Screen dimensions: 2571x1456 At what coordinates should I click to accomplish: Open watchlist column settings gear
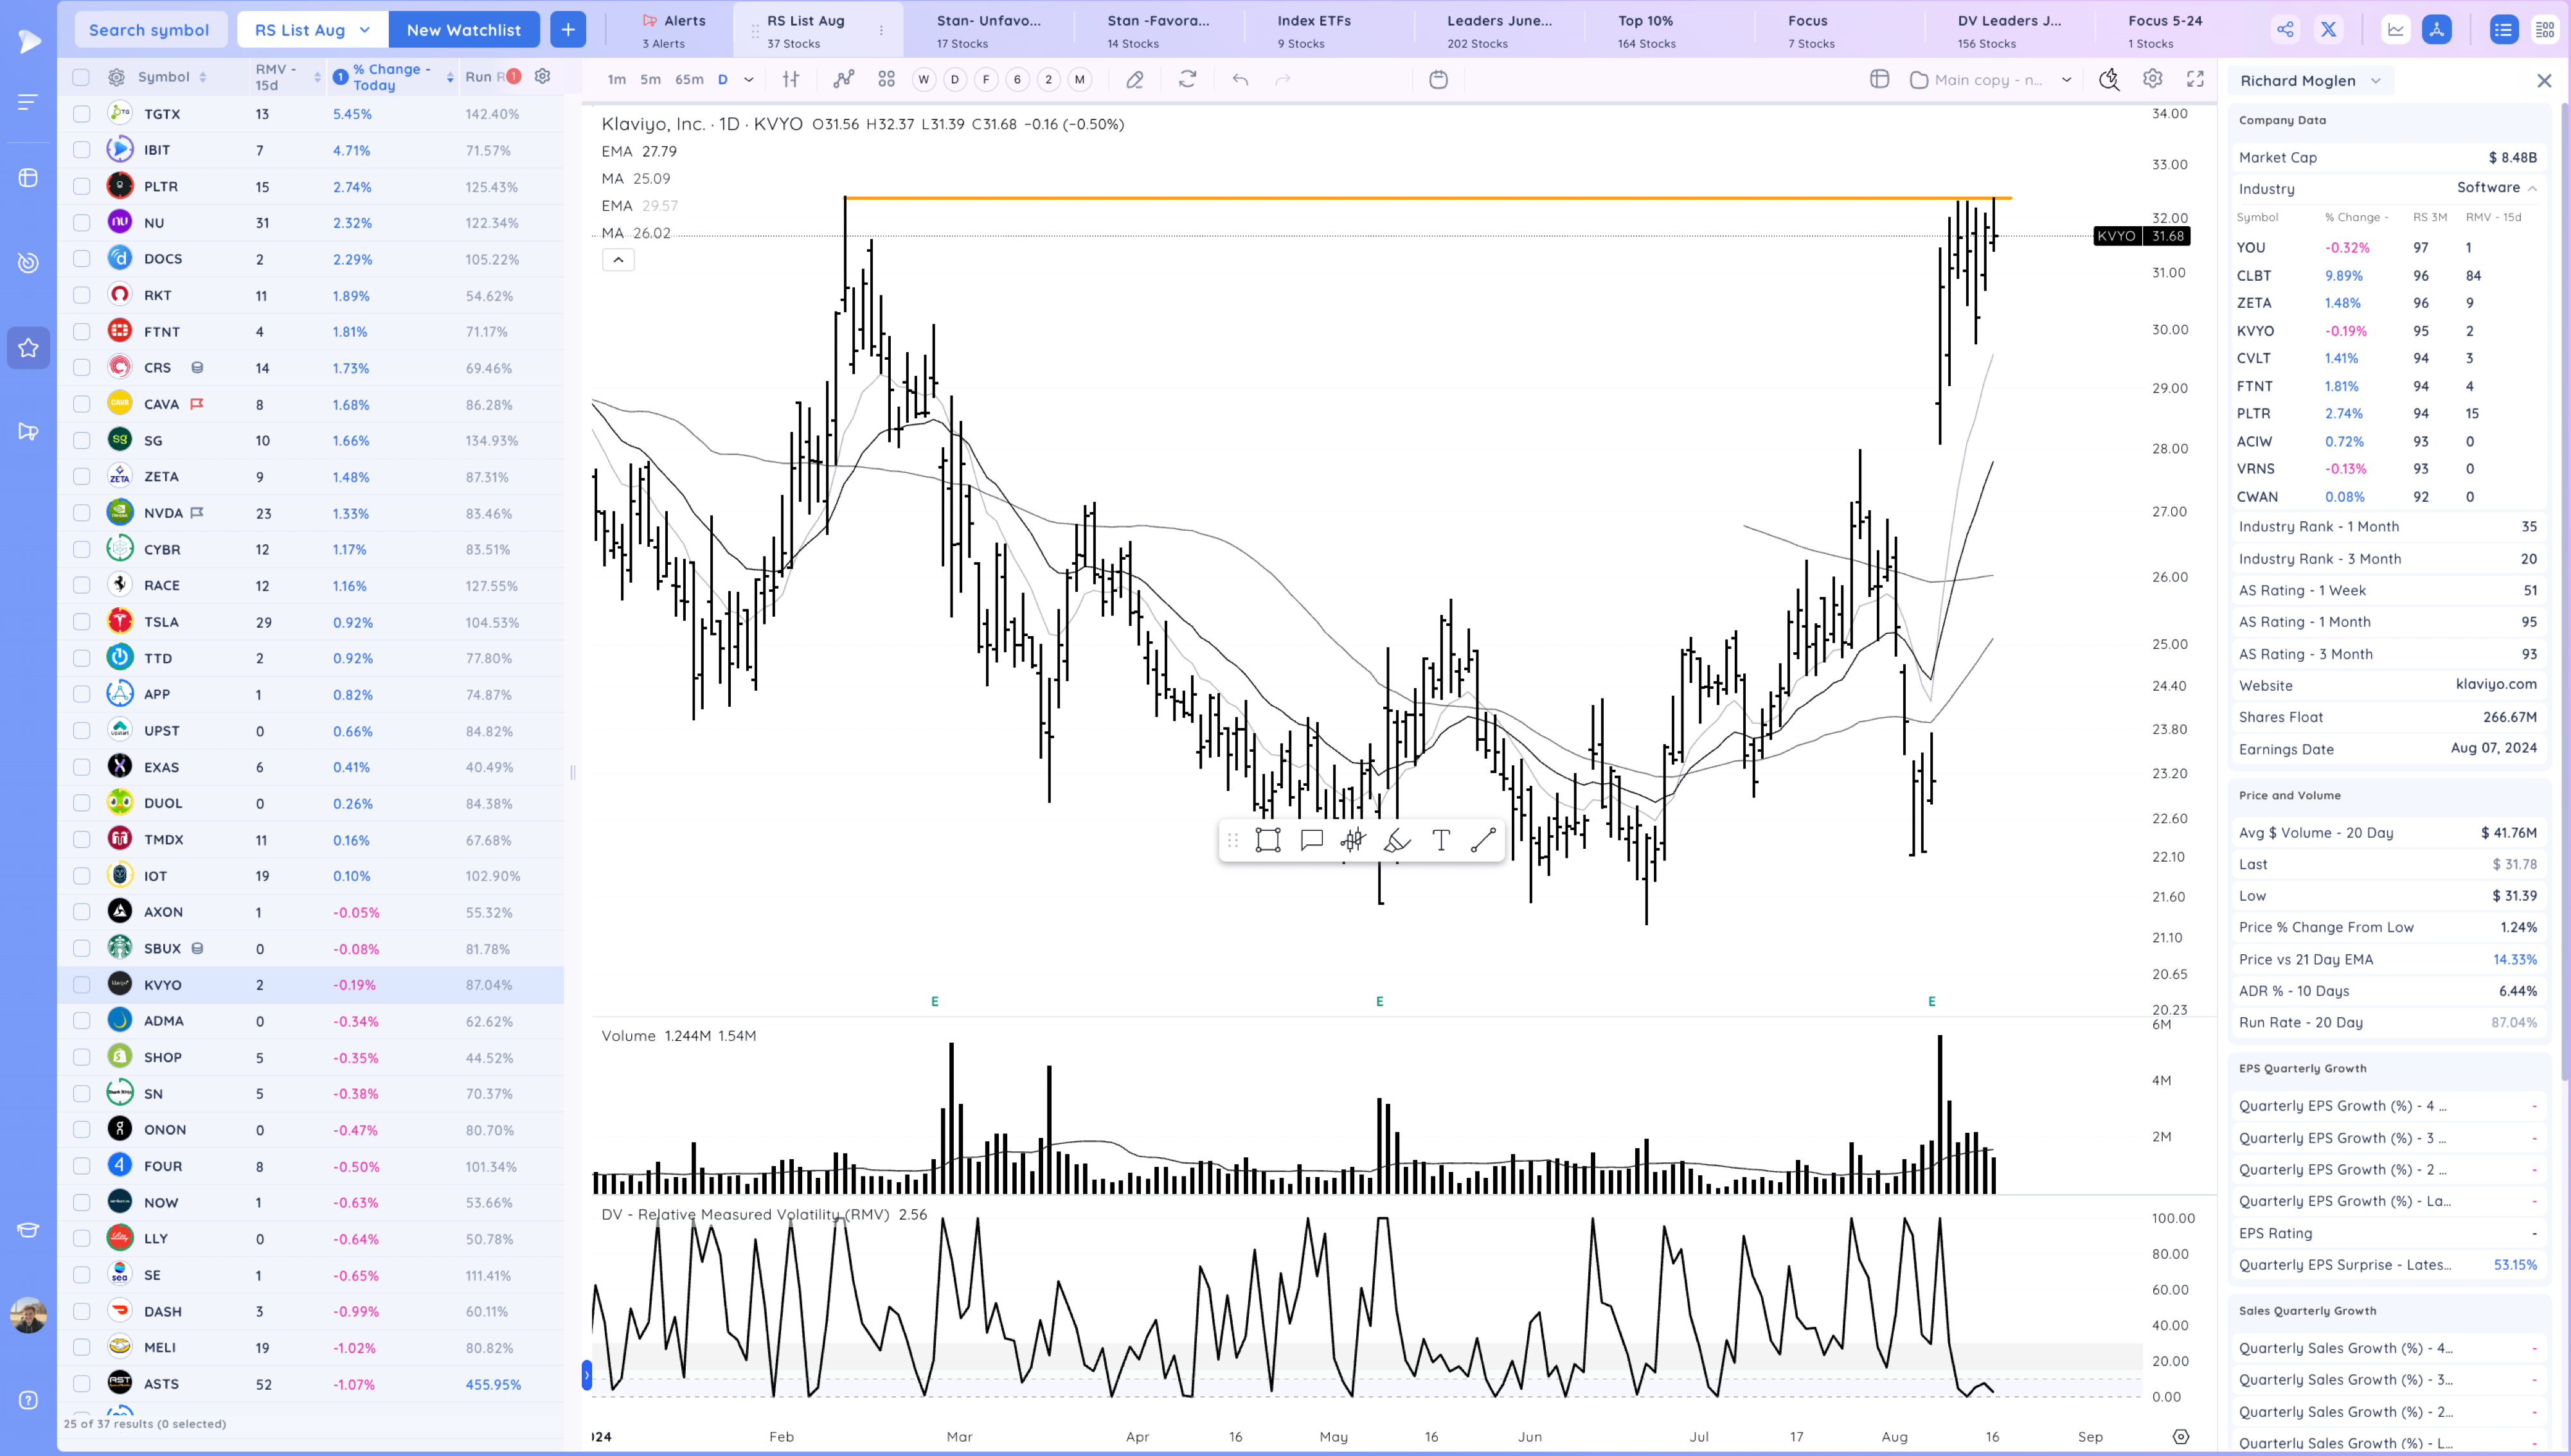coord(543,76)
